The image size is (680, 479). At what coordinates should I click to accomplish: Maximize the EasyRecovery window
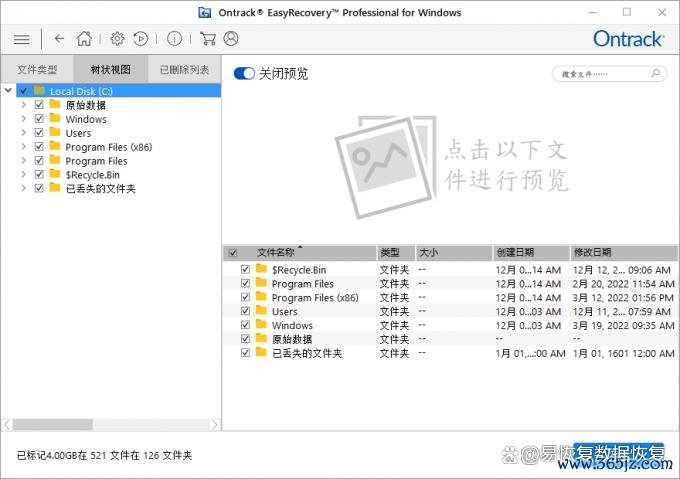coord(627,12)
